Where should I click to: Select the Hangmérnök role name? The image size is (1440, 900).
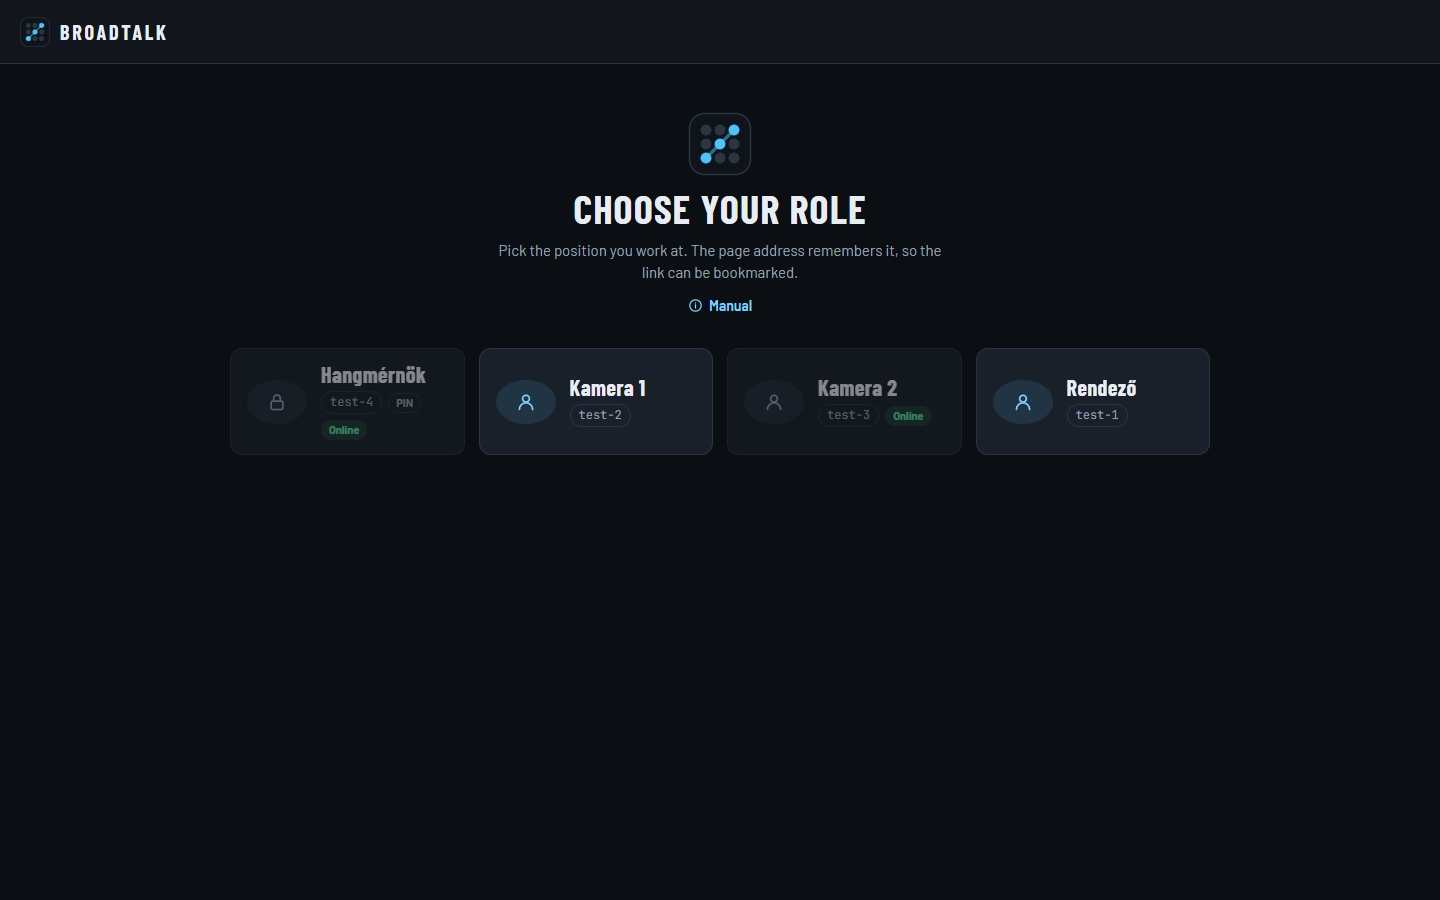pos(373,375)
